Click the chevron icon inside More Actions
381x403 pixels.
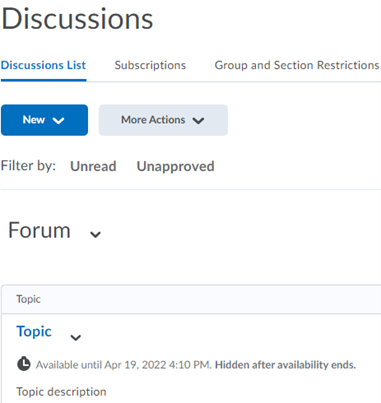[x=198, y=120]
